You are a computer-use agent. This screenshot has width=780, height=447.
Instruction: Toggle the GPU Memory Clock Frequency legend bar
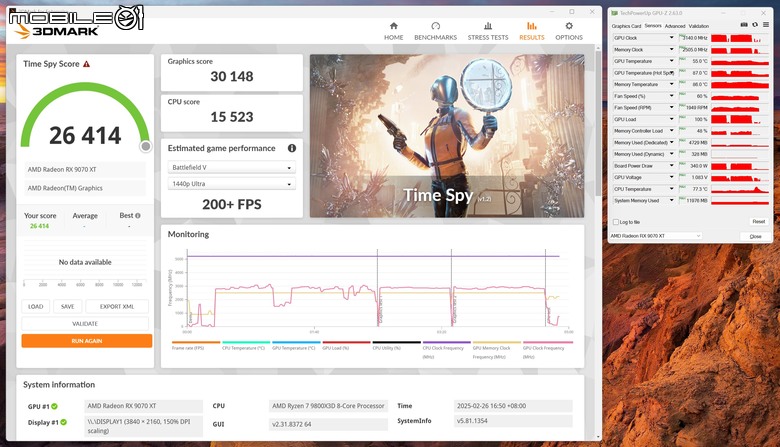tap(496, 342)
